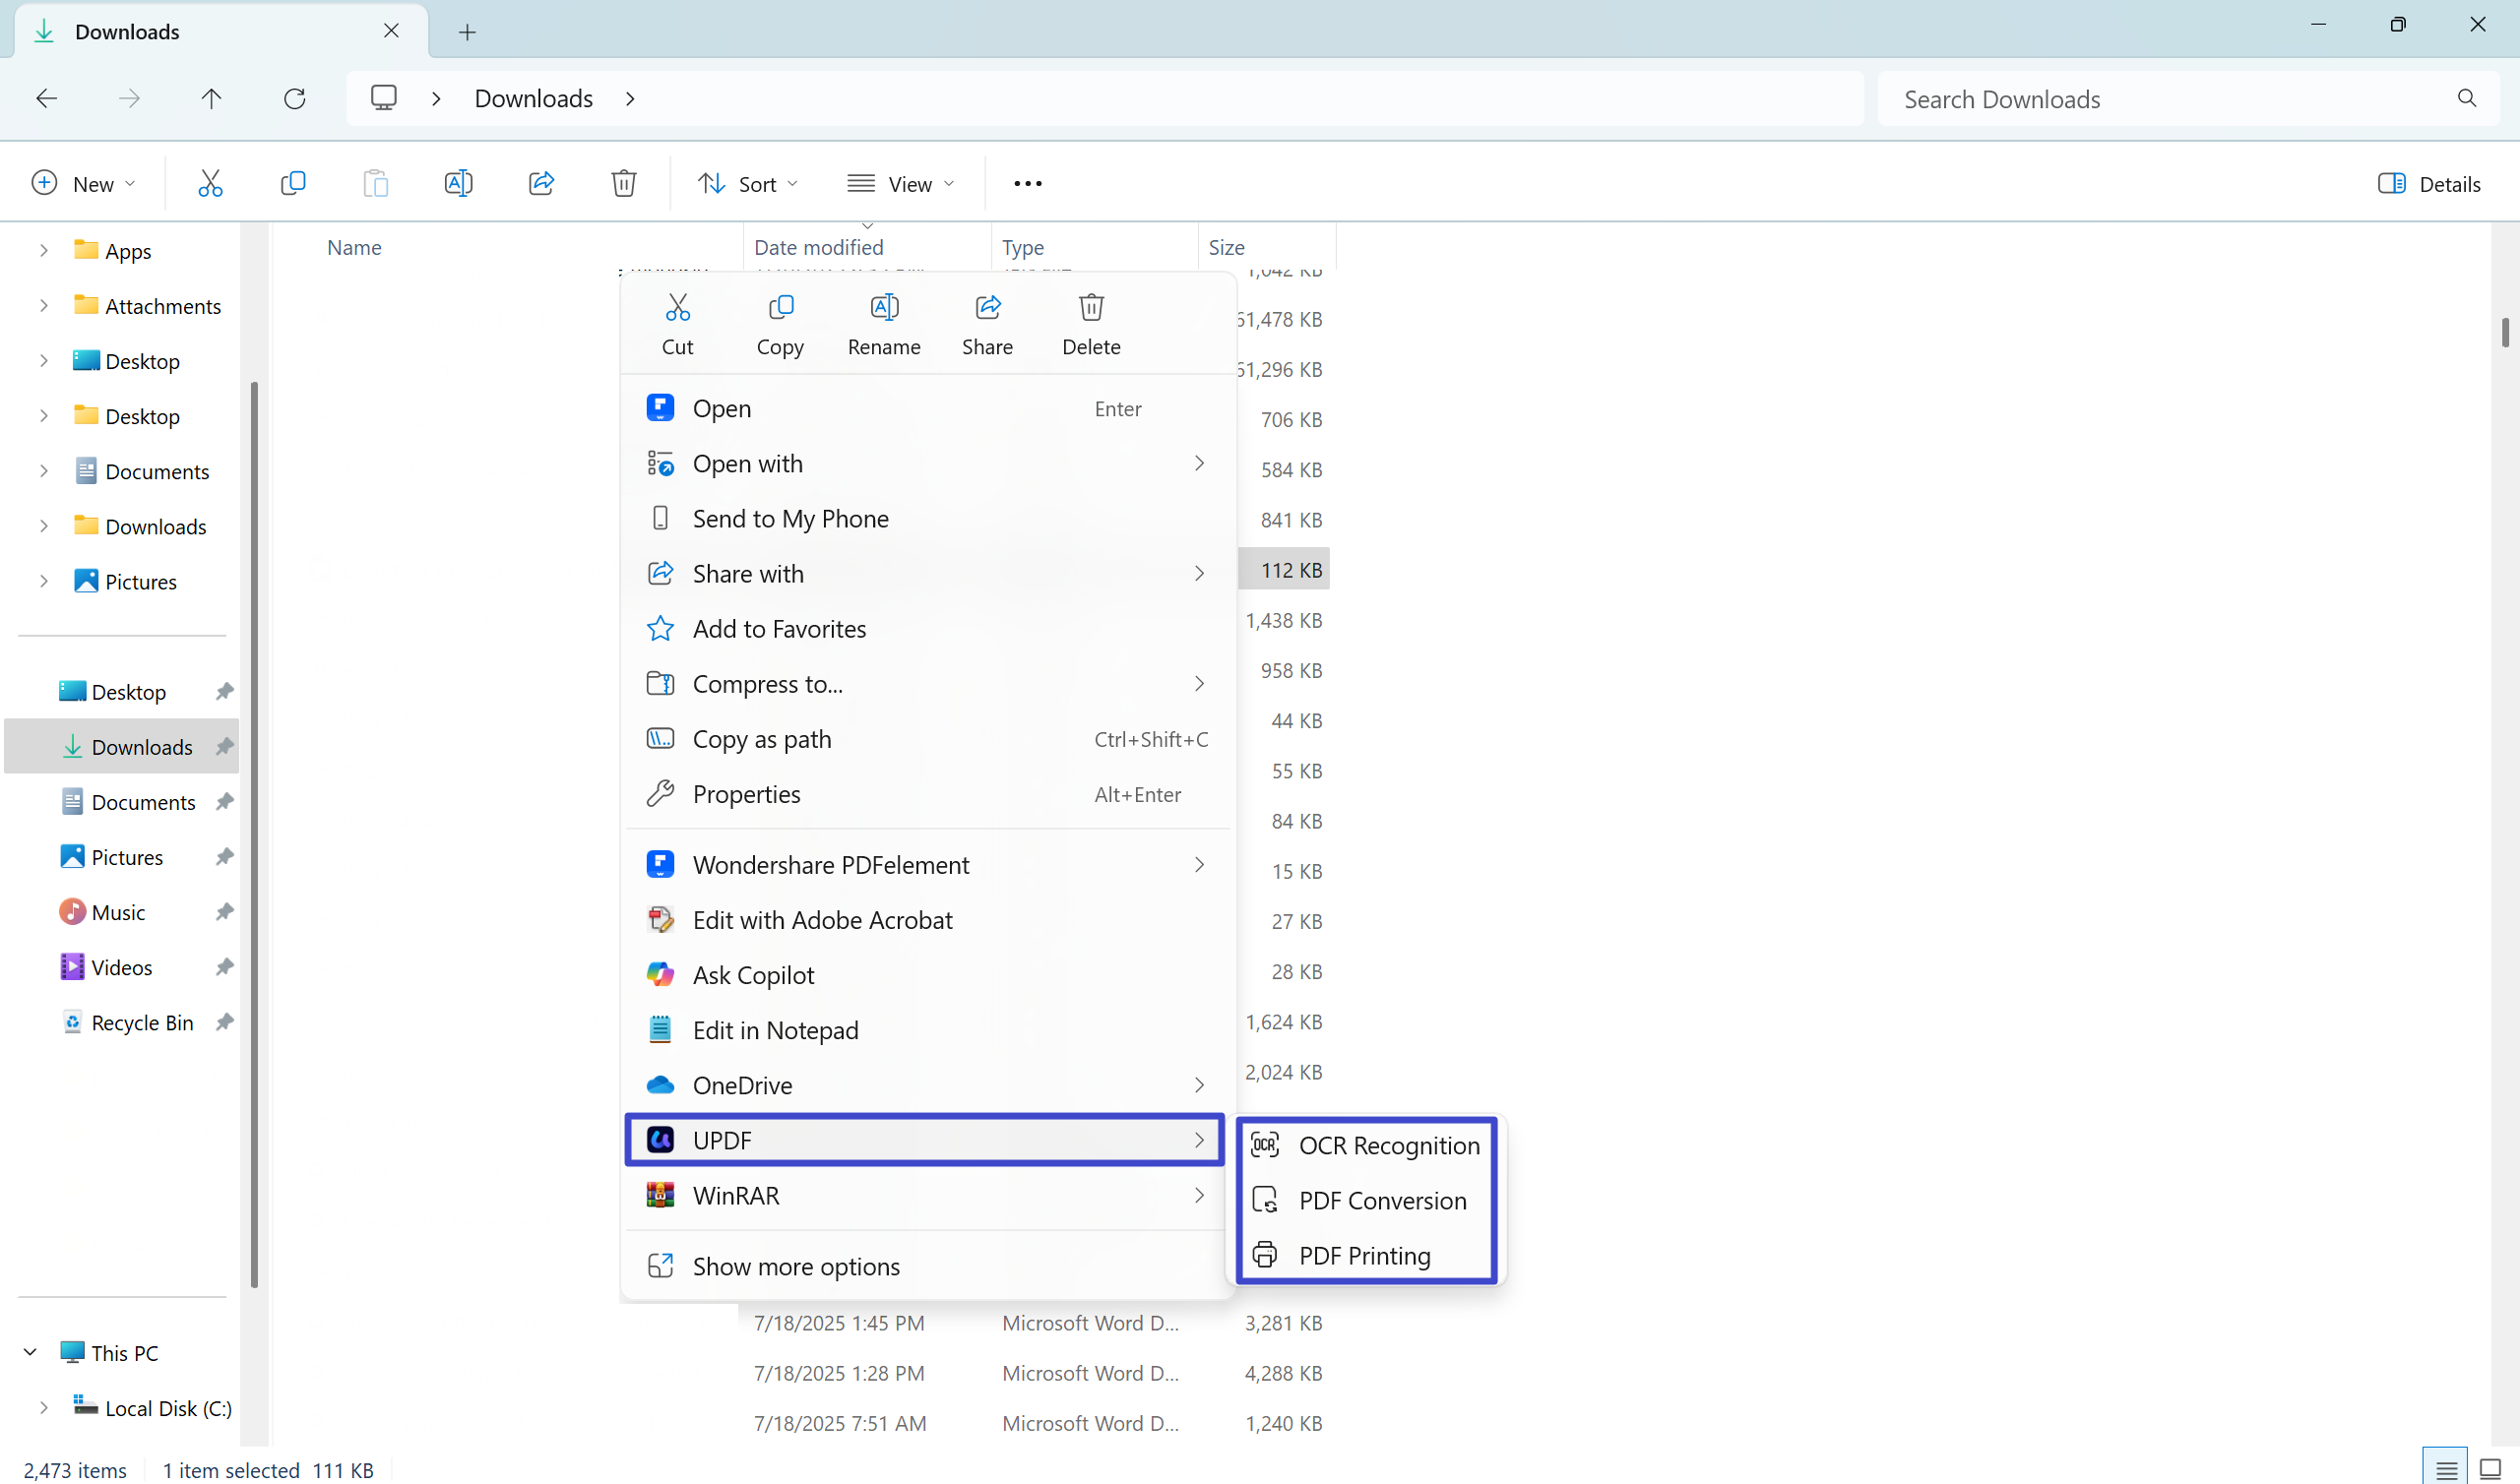The image size is (2520, 1484).
Task: Expand chevron after Downloads in address bar
Action: pos(630,98)
